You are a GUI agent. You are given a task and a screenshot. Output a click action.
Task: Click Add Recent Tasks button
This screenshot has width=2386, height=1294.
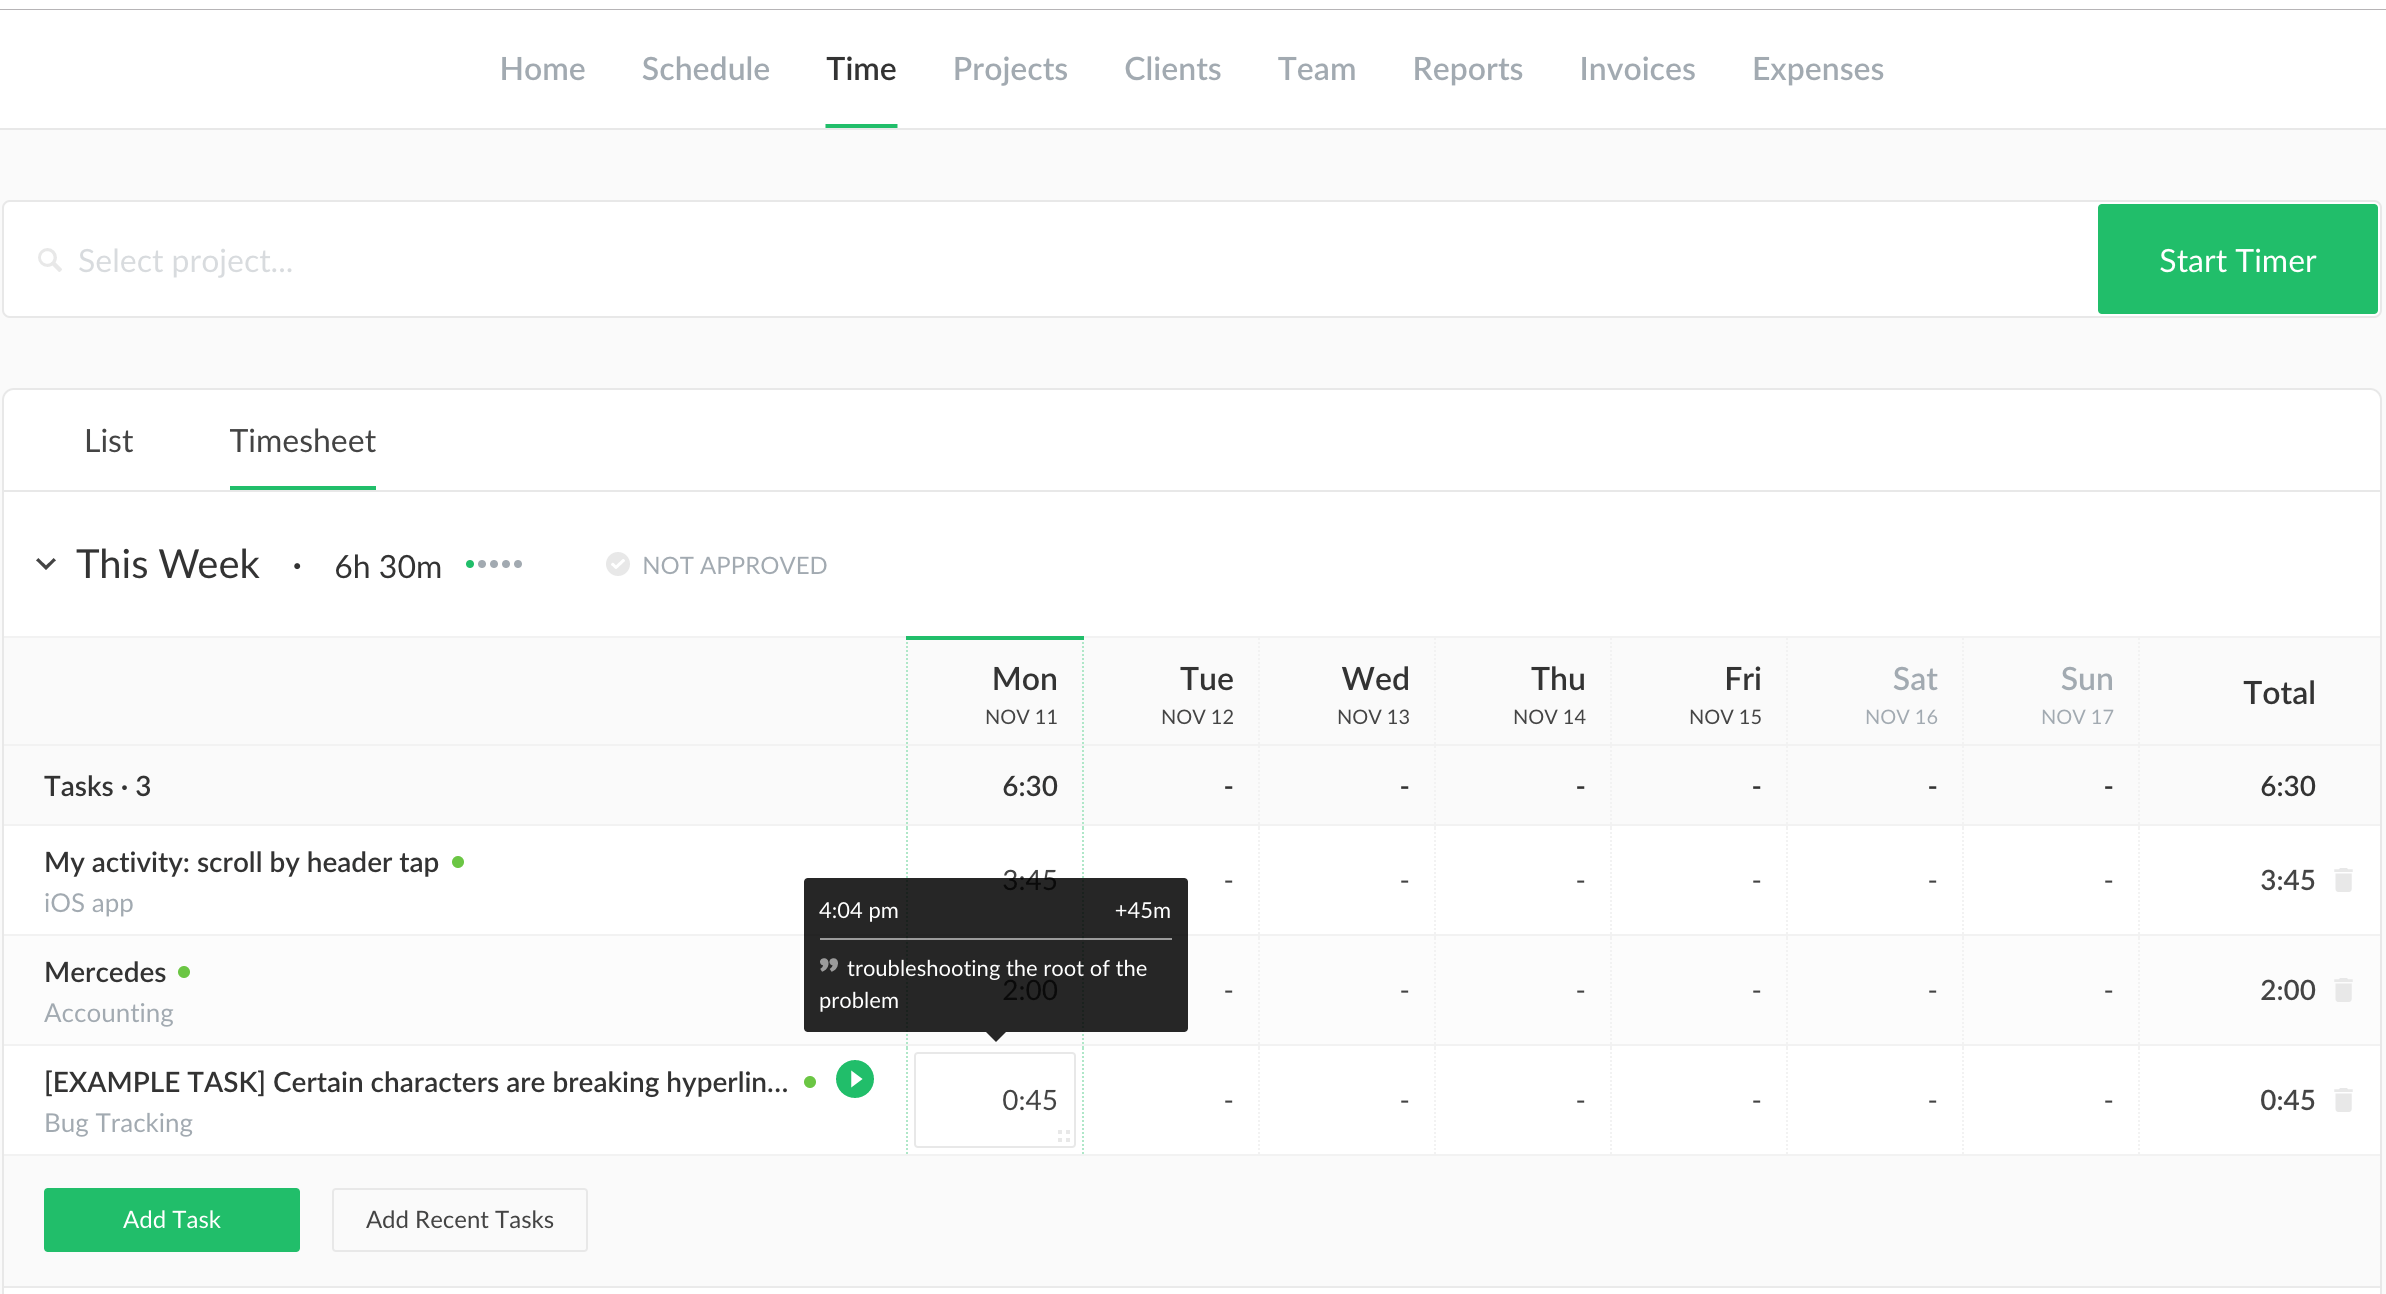460,1220
